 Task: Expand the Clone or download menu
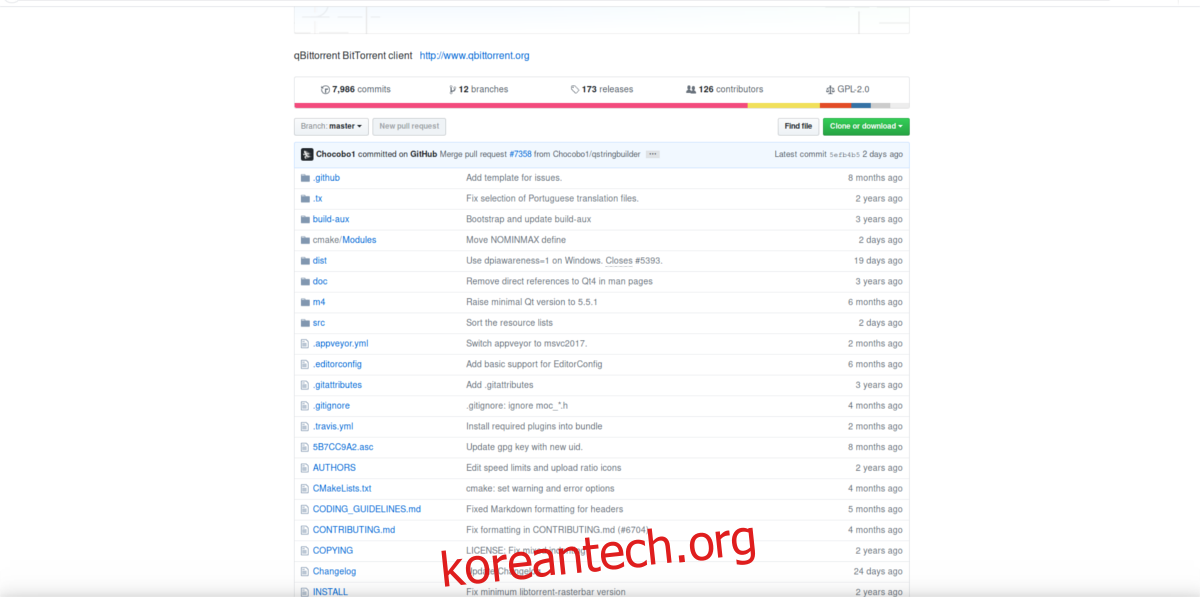[x=866, y=126]
